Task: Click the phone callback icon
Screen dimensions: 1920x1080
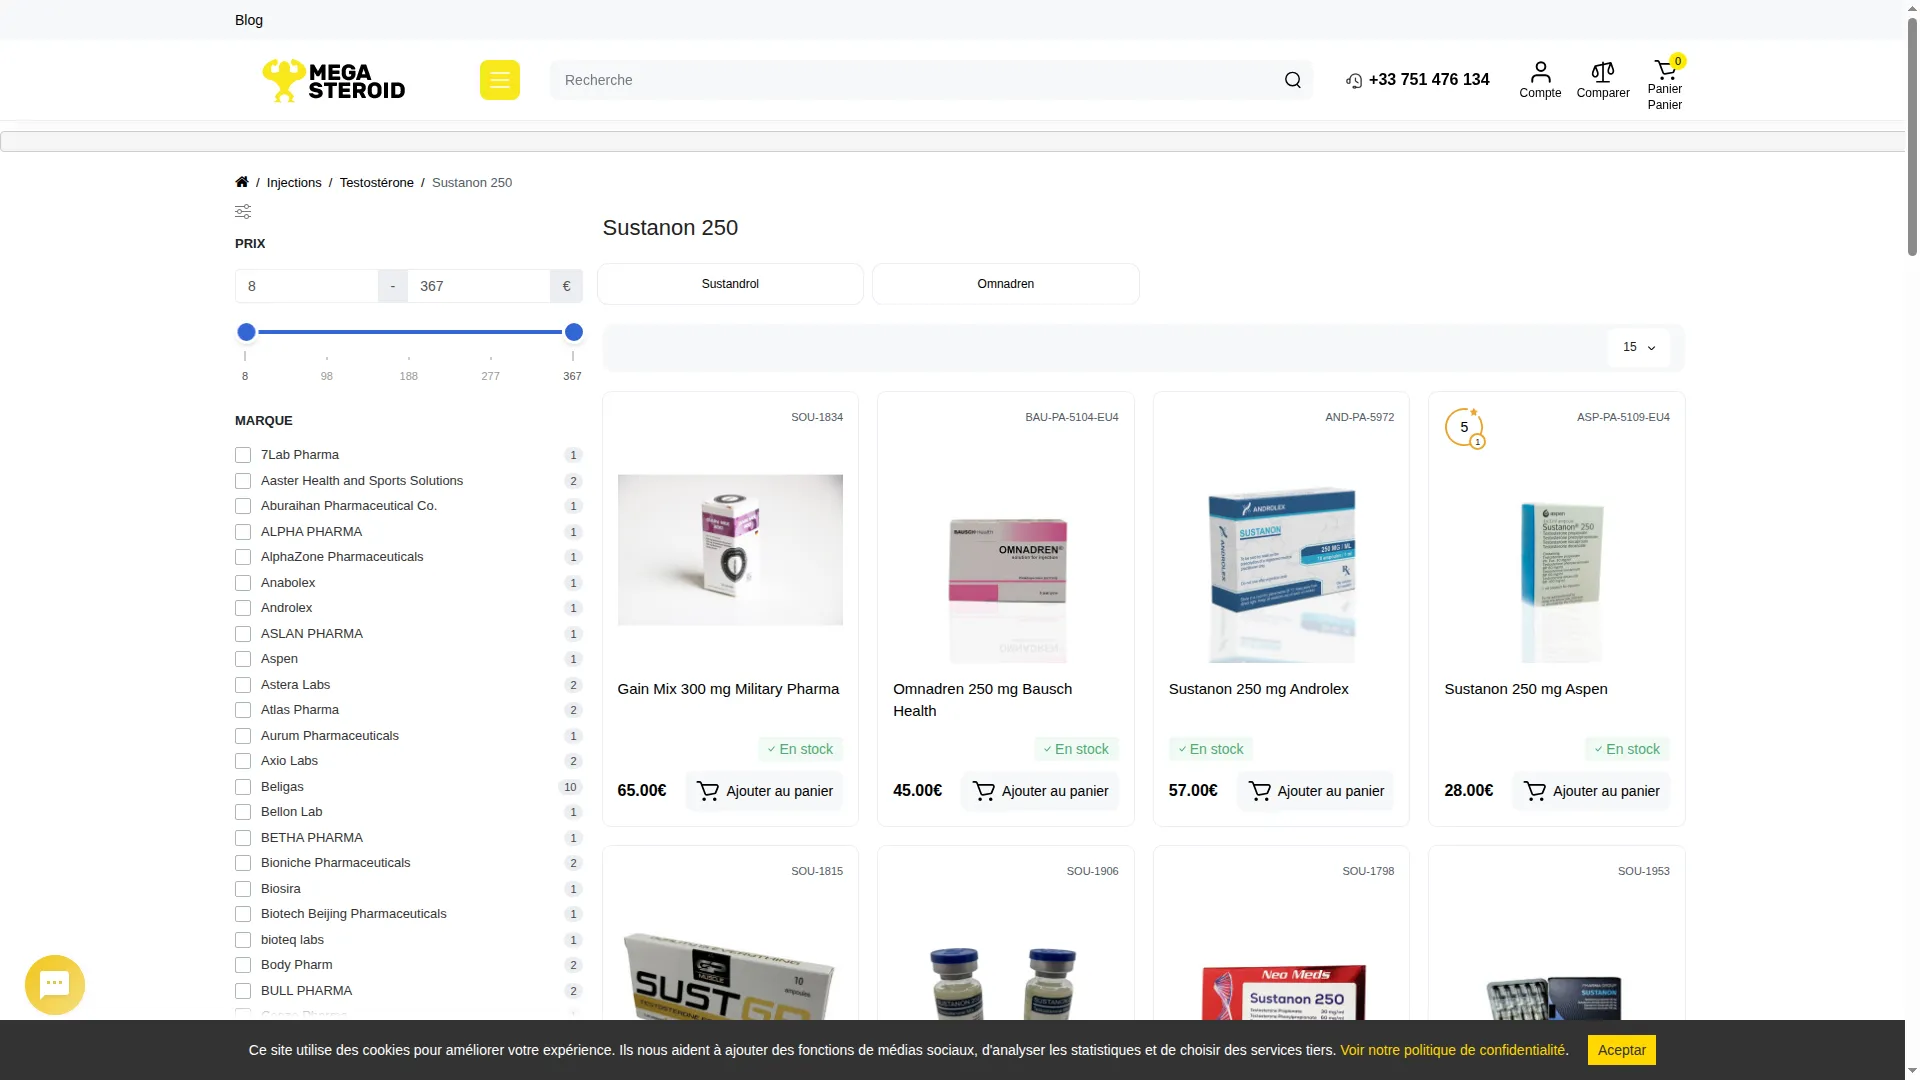Action: pos(1354,81)
